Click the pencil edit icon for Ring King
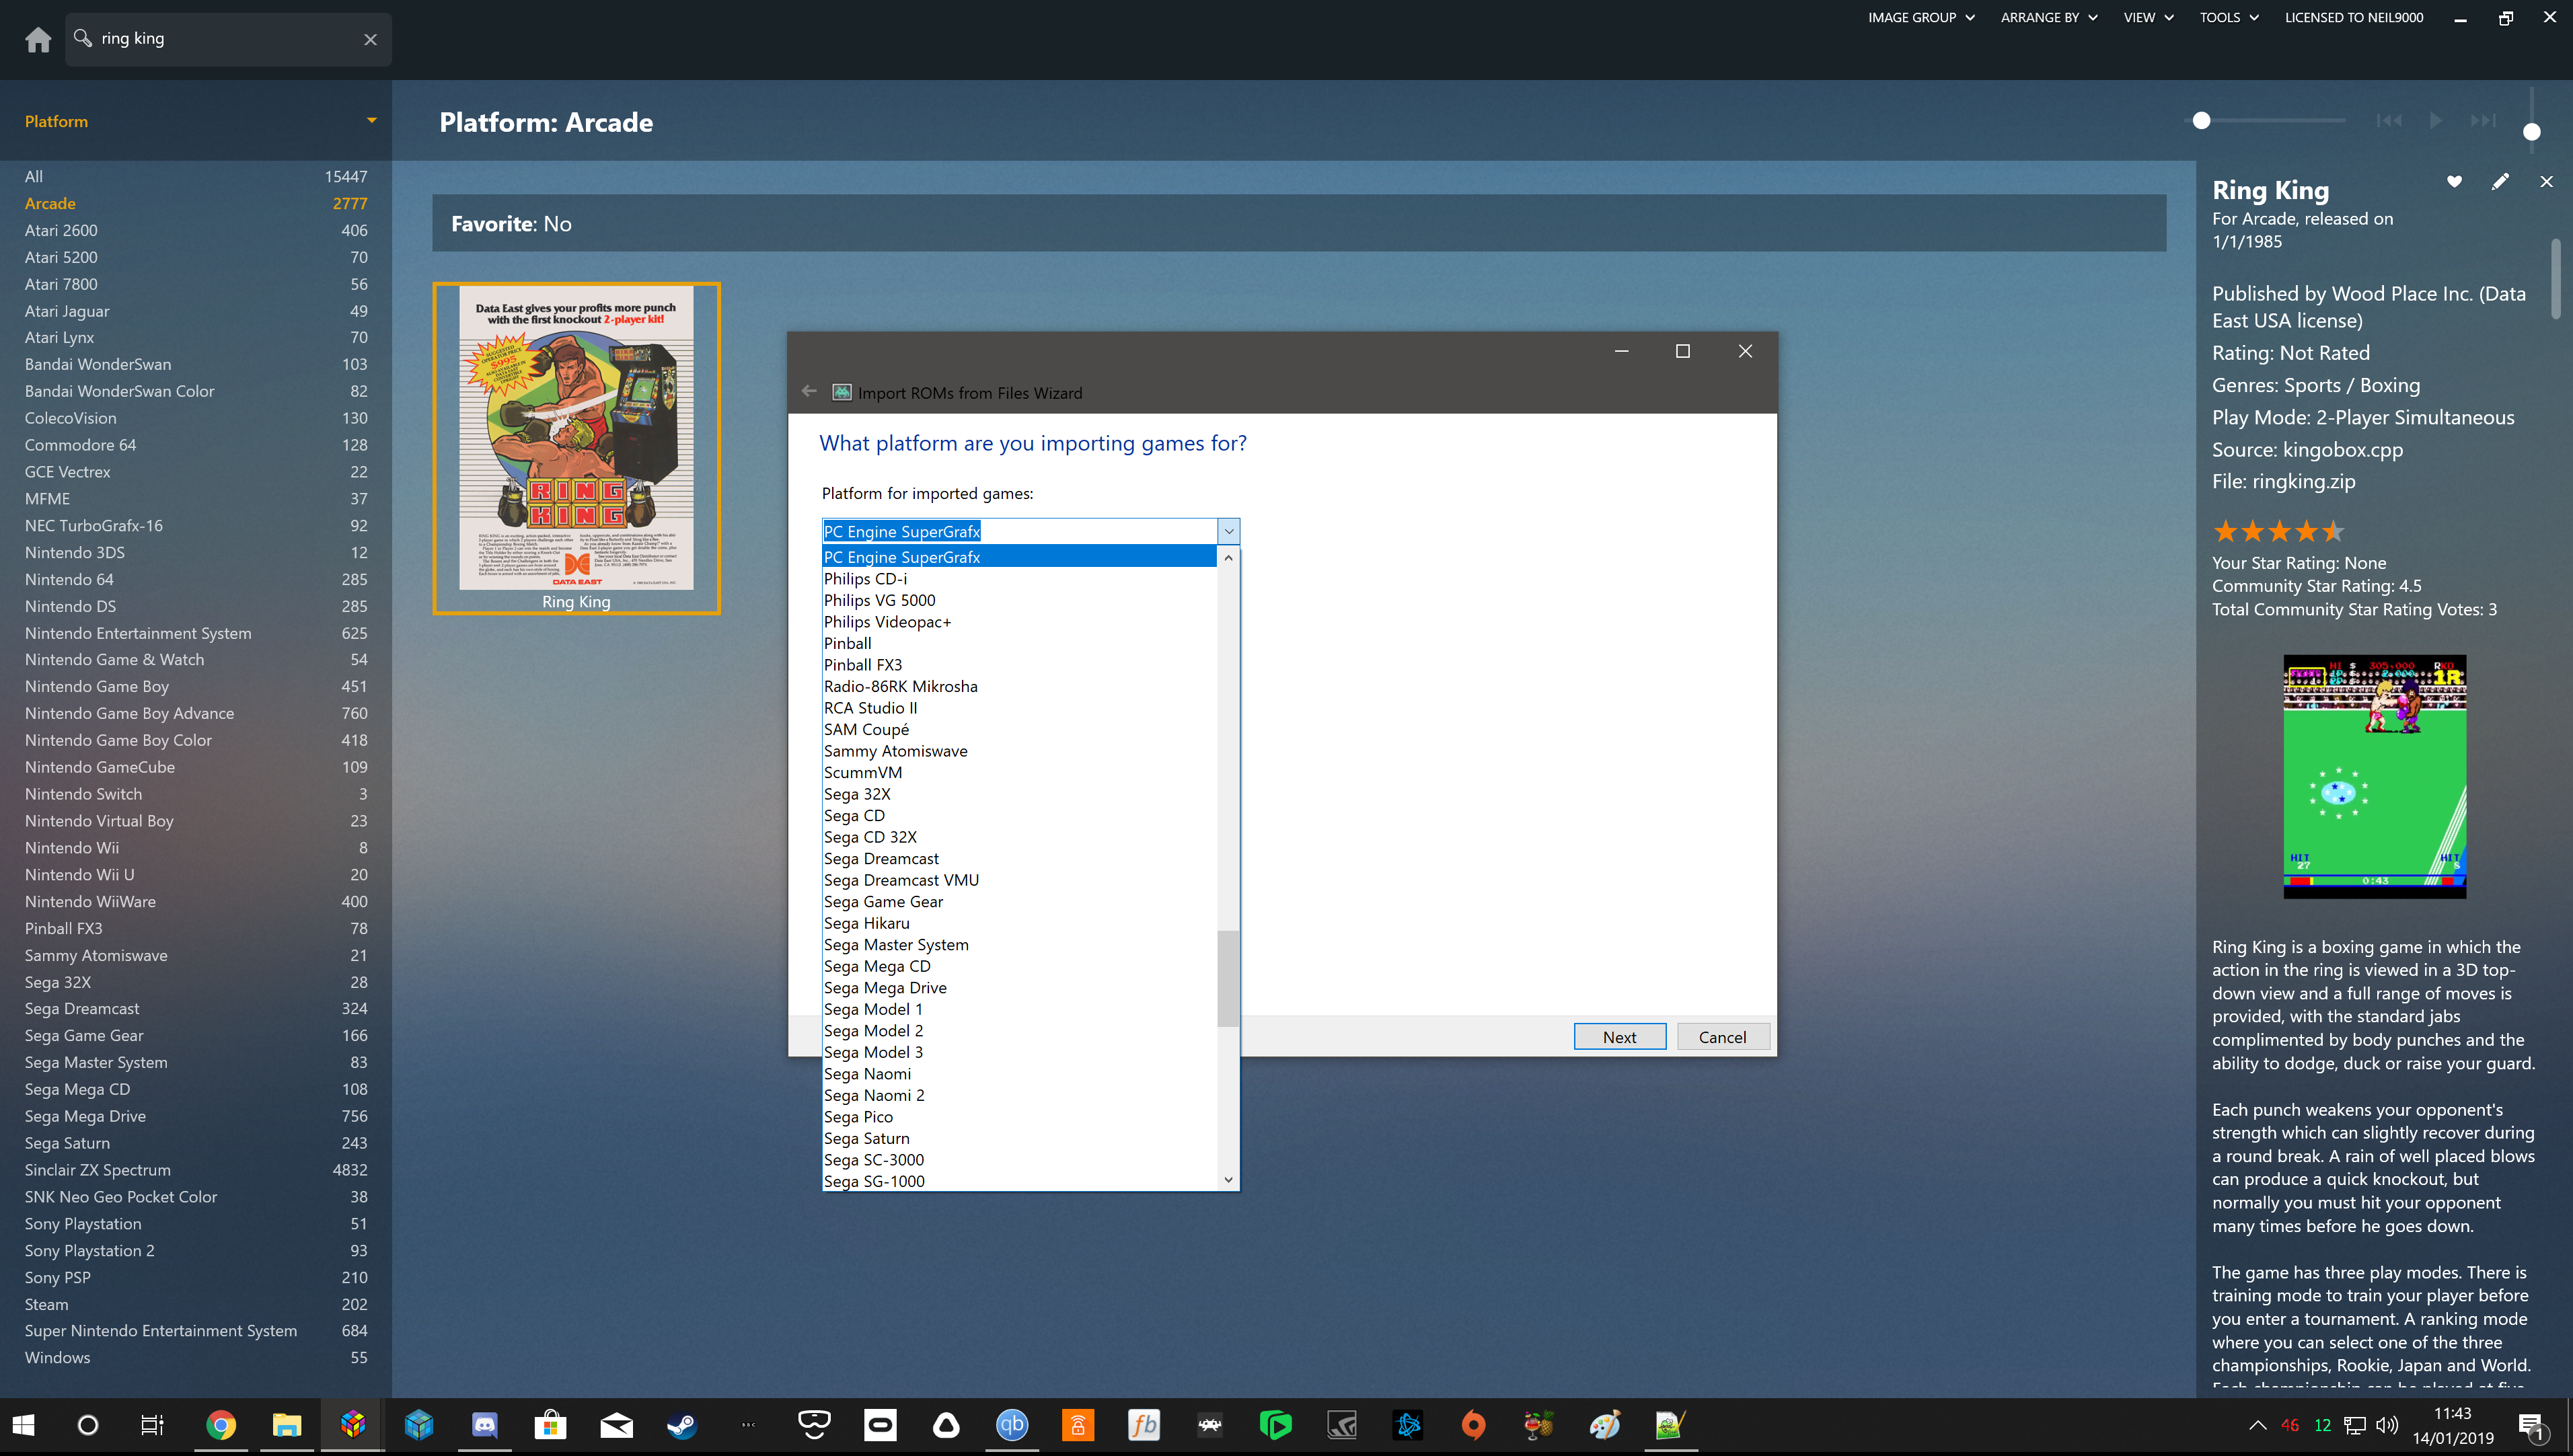The image size is (2573, 1456). tap(2500, 181)
